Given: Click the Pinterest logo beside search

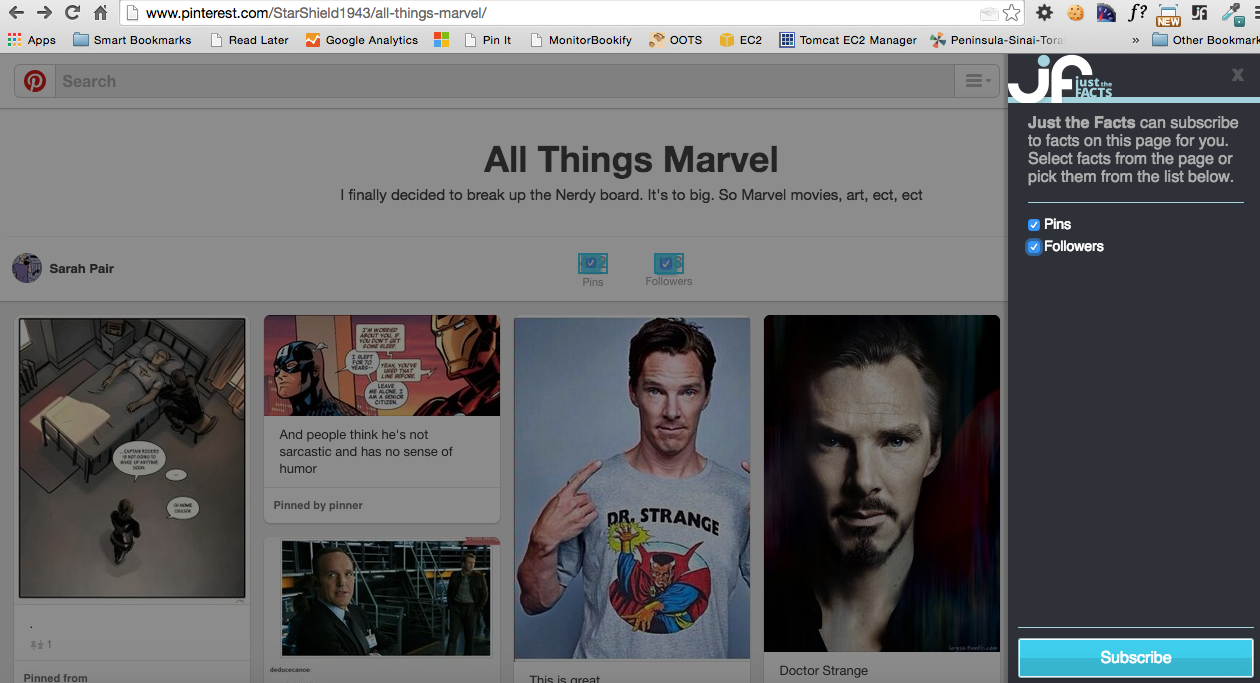Looking at the screenshot, I should pos(35,81).
